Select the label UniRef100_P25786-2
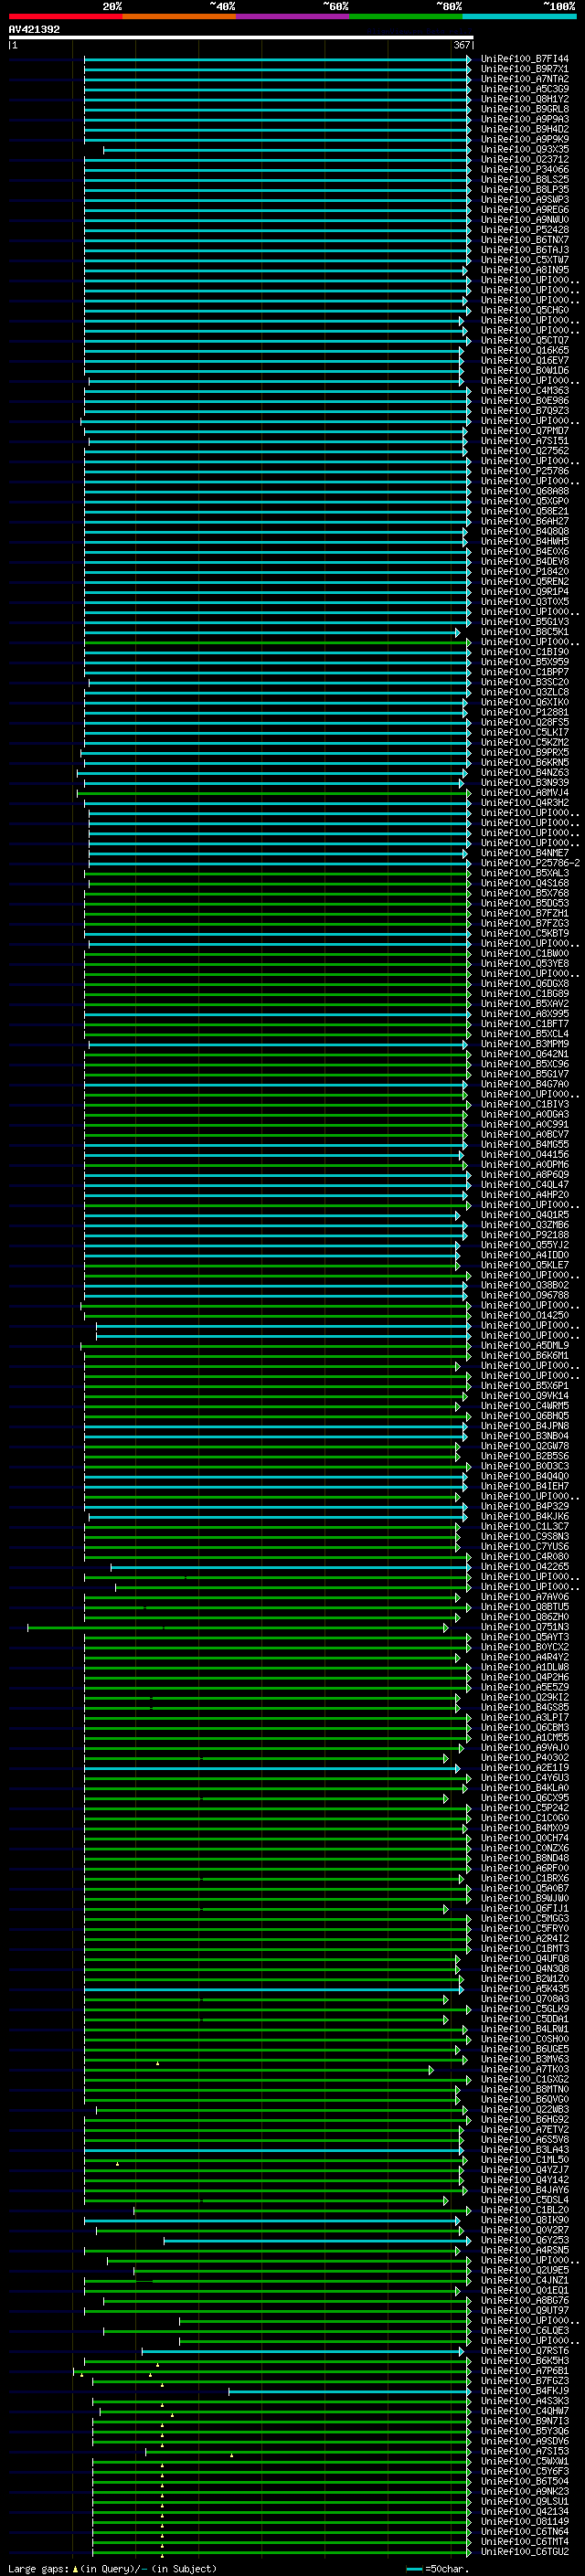Viewport: 585px width, 2576px height. (530, 863)
